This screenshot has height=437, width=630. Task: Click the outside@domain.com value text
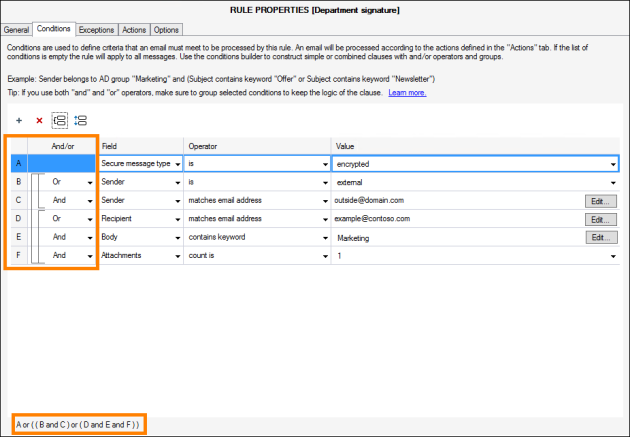[369, 200]
